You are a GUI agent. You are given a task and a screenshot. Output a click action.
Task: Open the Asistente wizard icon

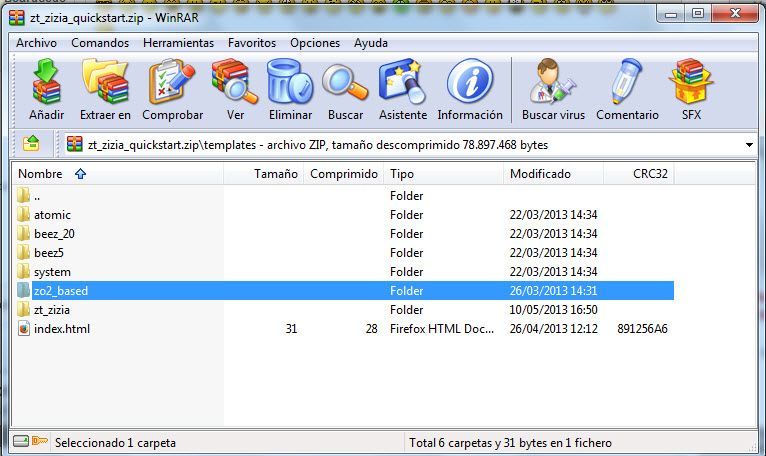click(403, 82)
